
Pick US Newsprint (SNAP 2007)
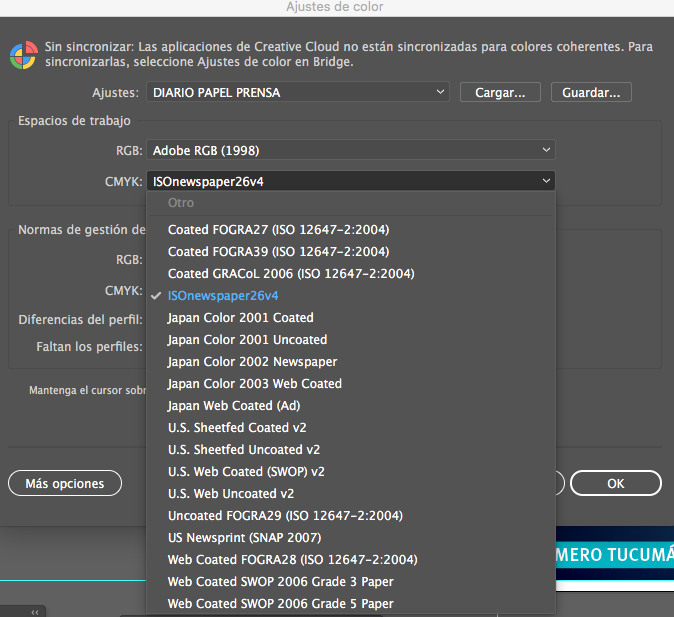pos(351,537)
